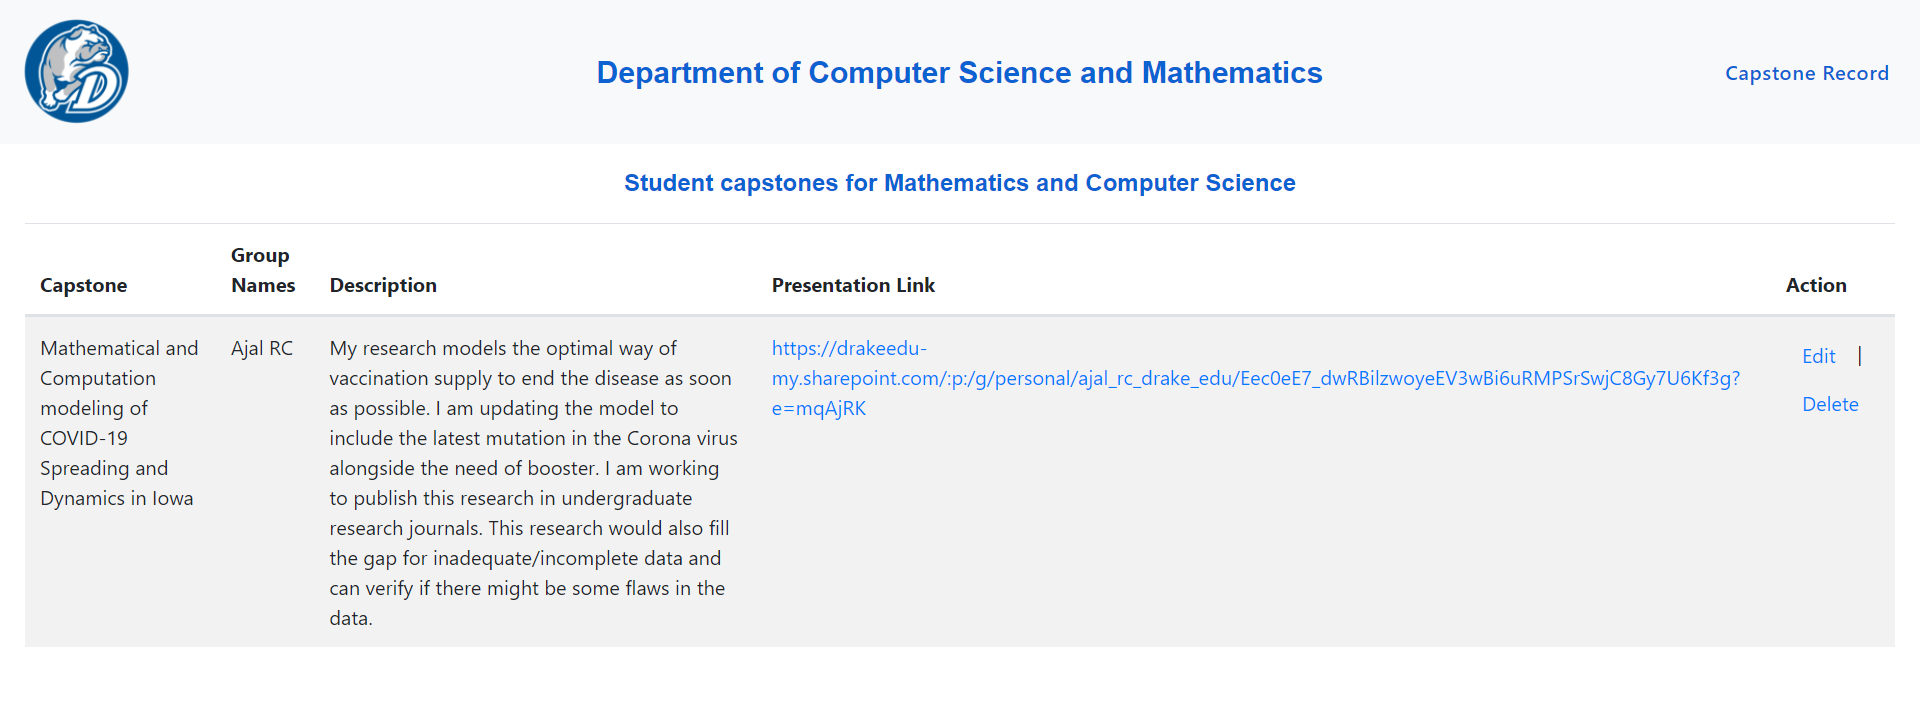Open the Capstone Record nav link
Image resolution: width=1920 pixels, height=724 pixels.
point(1806,73)
